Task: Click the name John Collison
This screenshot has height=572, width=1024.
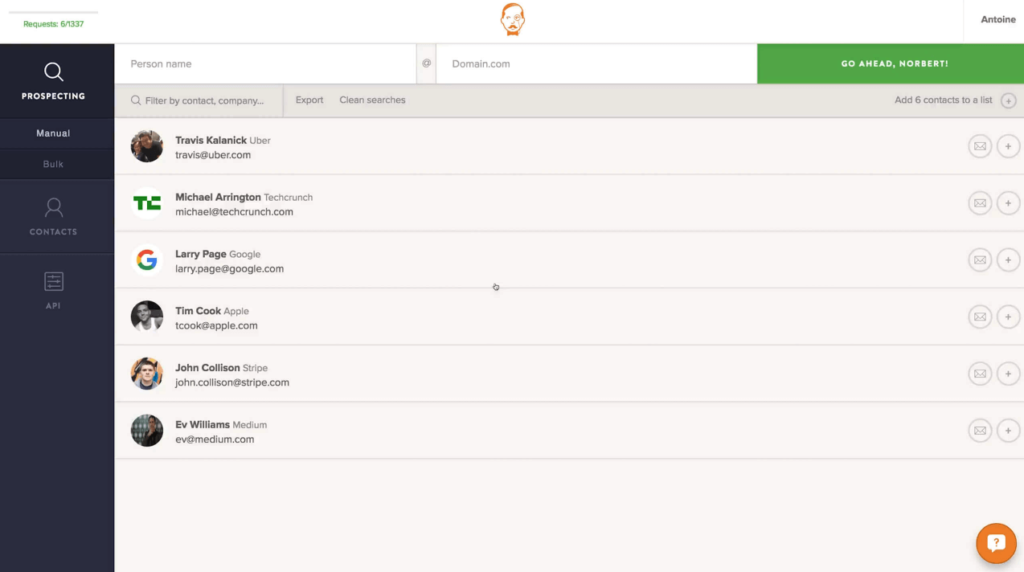Action: pos(208,368)
